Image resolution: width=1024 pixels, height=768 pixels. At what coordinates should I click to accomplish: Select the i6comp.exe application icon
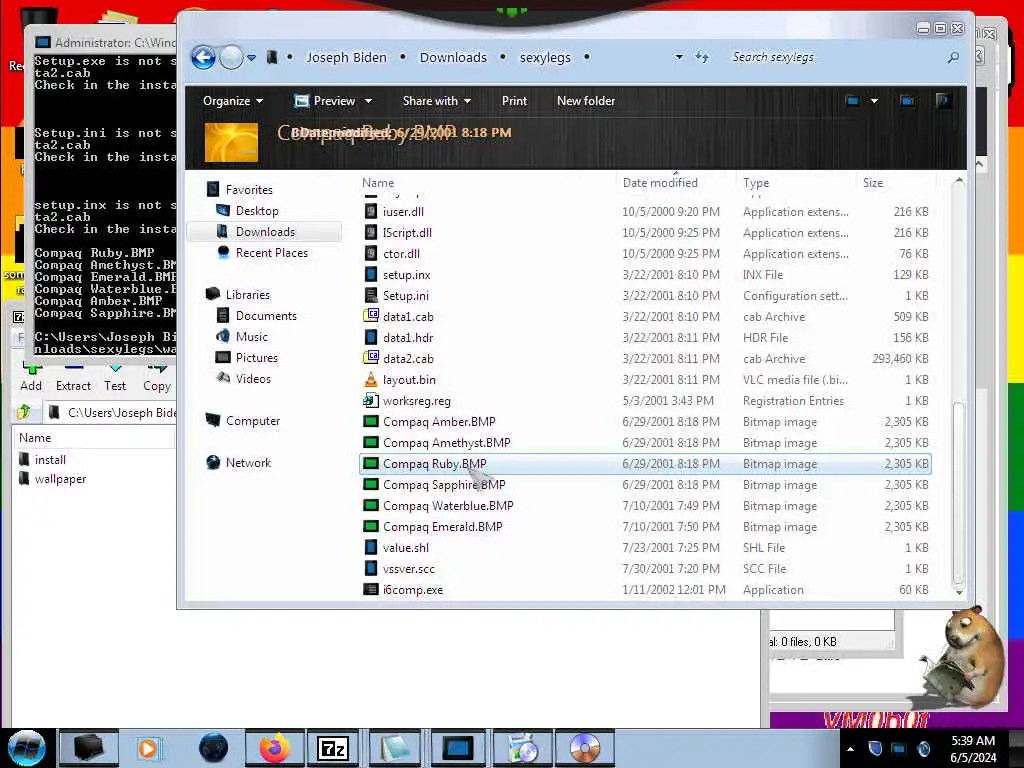pyautogui.click(x=371, y=590)
